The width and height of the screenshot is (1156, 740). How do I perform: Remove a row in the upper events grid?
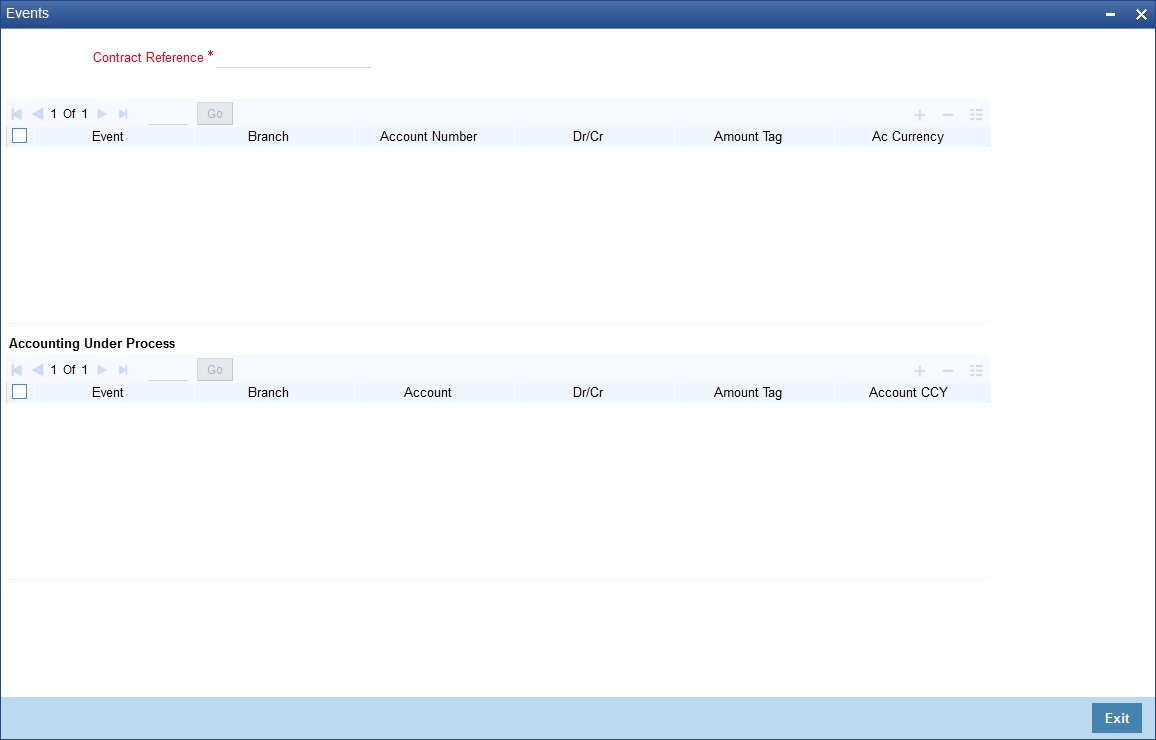tap(948, 115)
